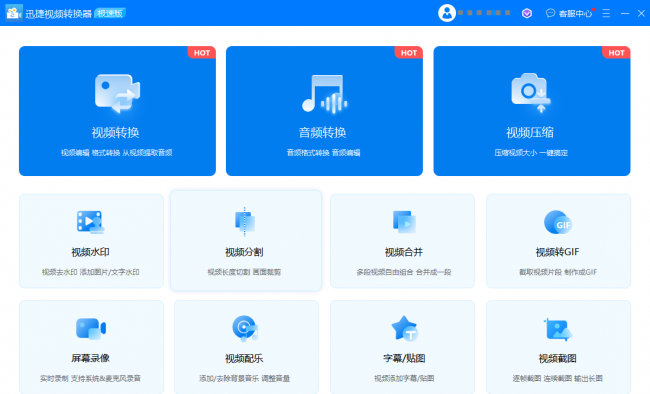Click HOT badge on 视频转换 card
The image size is (650, 394).
(x=202, y=53)
